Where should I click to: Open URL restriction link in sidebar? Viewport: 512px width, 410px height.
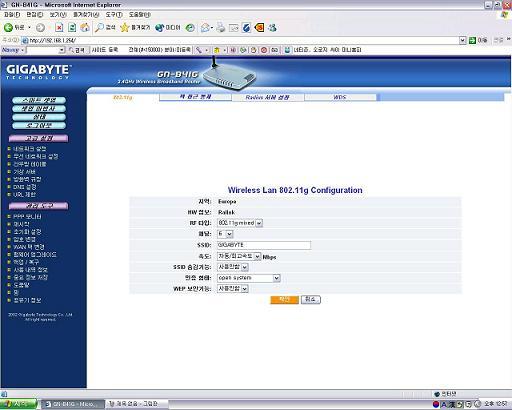[x=24, y=195]
